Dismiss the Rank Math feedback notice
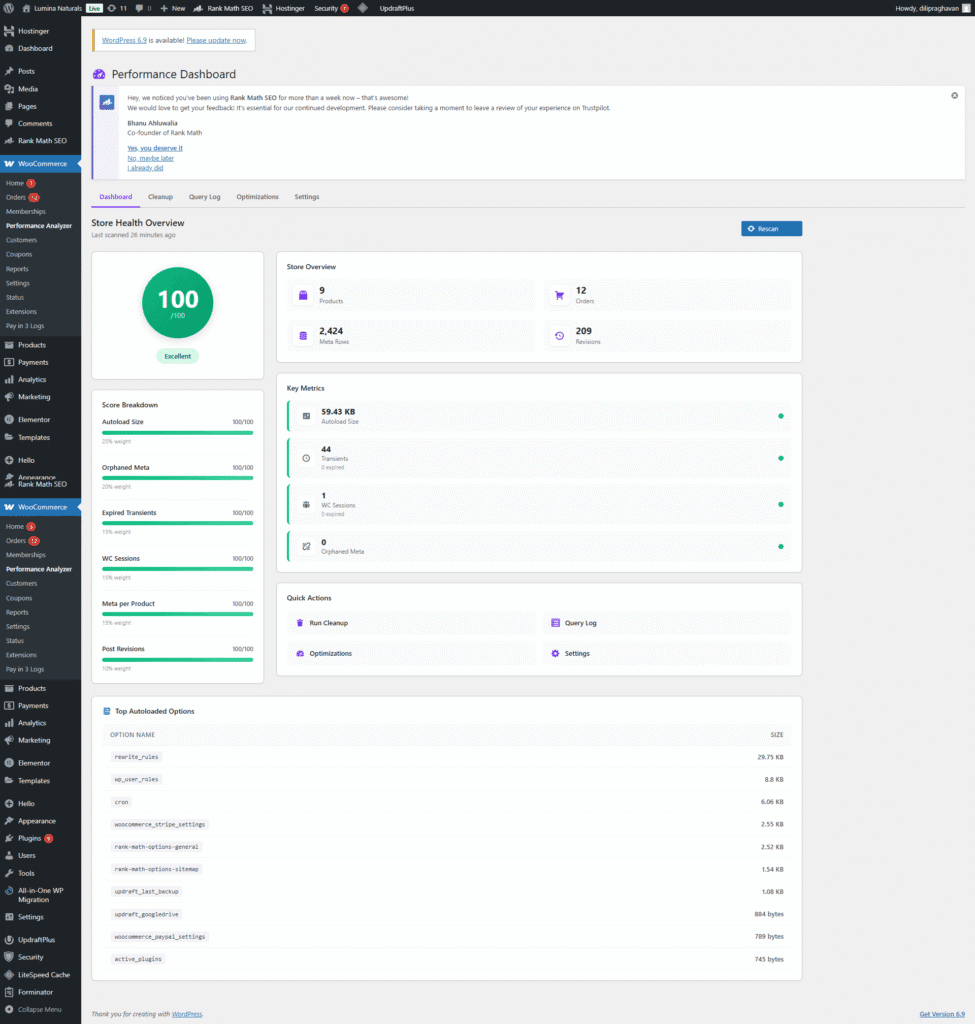 coord(954,95)
